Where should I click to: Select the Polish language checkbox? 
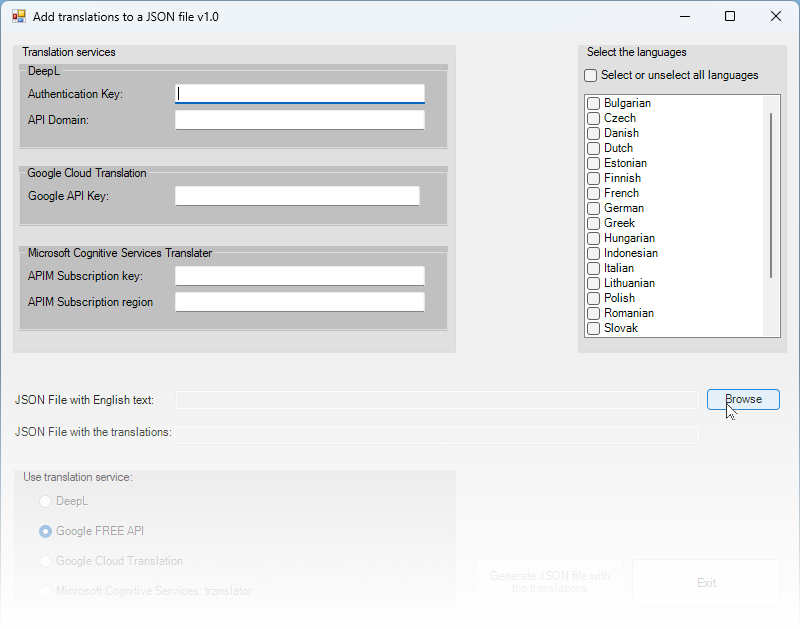(594, 299)
